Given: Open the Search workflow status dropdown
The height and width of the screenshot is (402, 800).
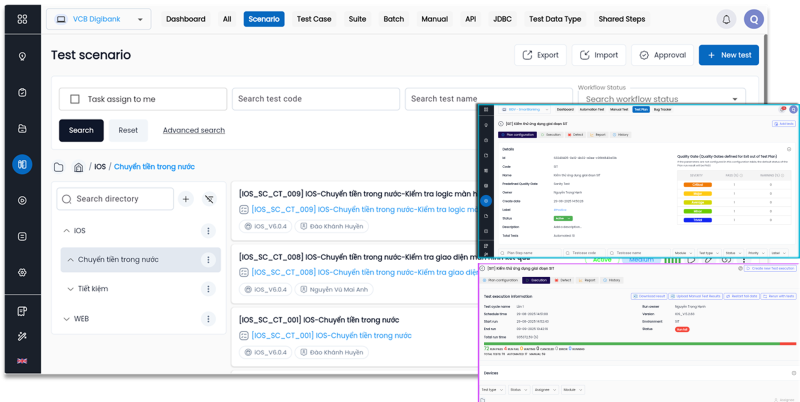Looking at the screenshot, I should [x=661, y=99].
